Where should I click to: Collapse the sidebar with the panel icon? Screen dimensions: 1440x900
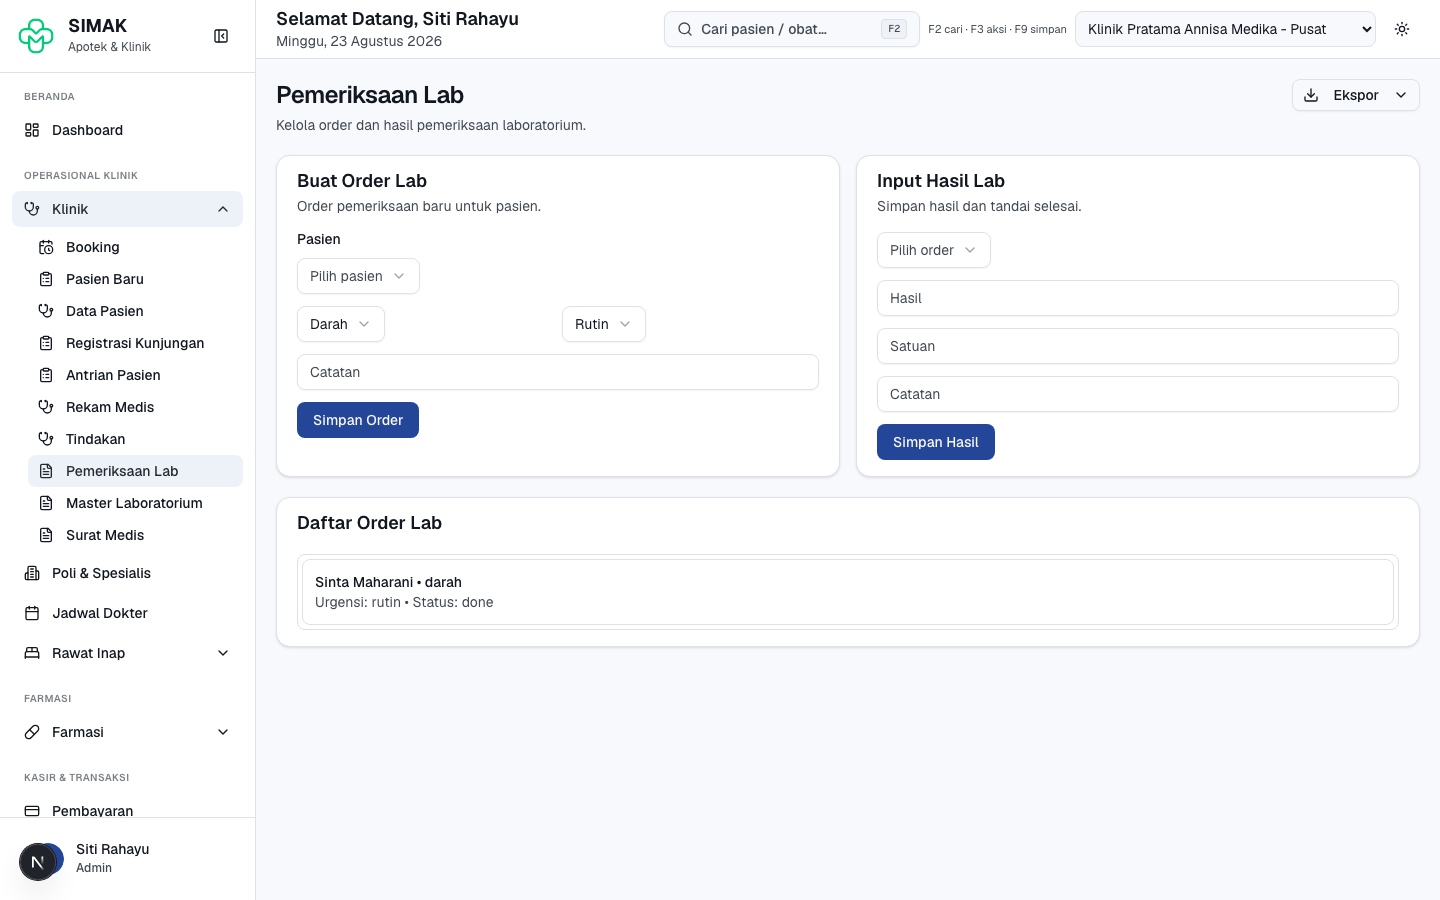[221, 36]
